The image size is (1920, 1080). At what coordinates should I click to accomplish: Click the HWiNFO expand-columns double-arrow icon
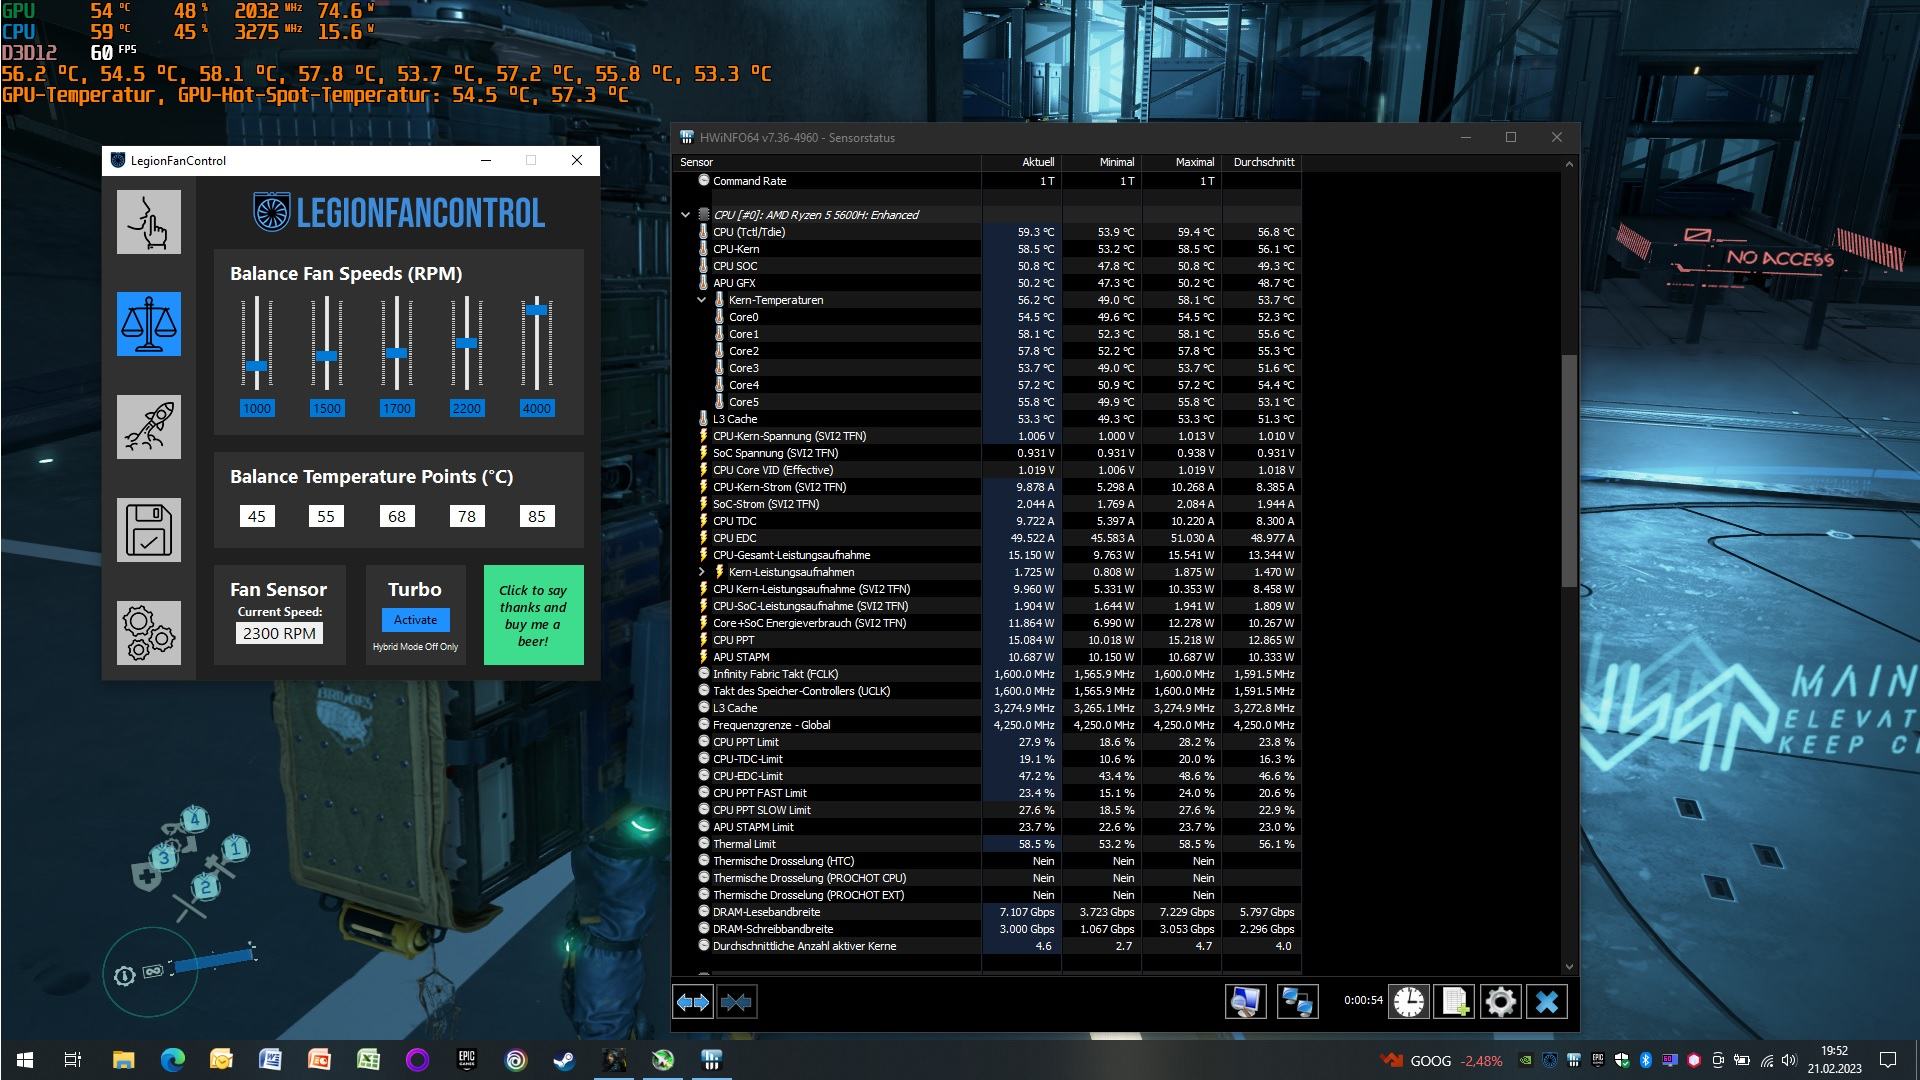click(693, 1001)
